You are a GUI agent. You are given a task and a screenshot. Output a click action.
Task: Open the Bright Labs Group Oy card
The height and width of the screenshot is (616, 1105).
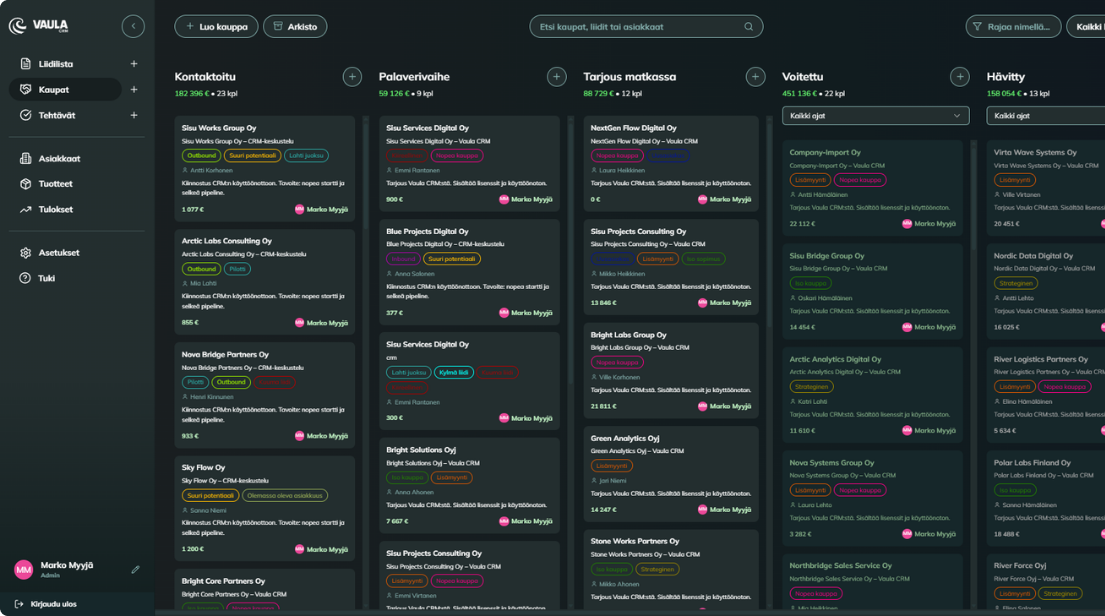[671, 371]
